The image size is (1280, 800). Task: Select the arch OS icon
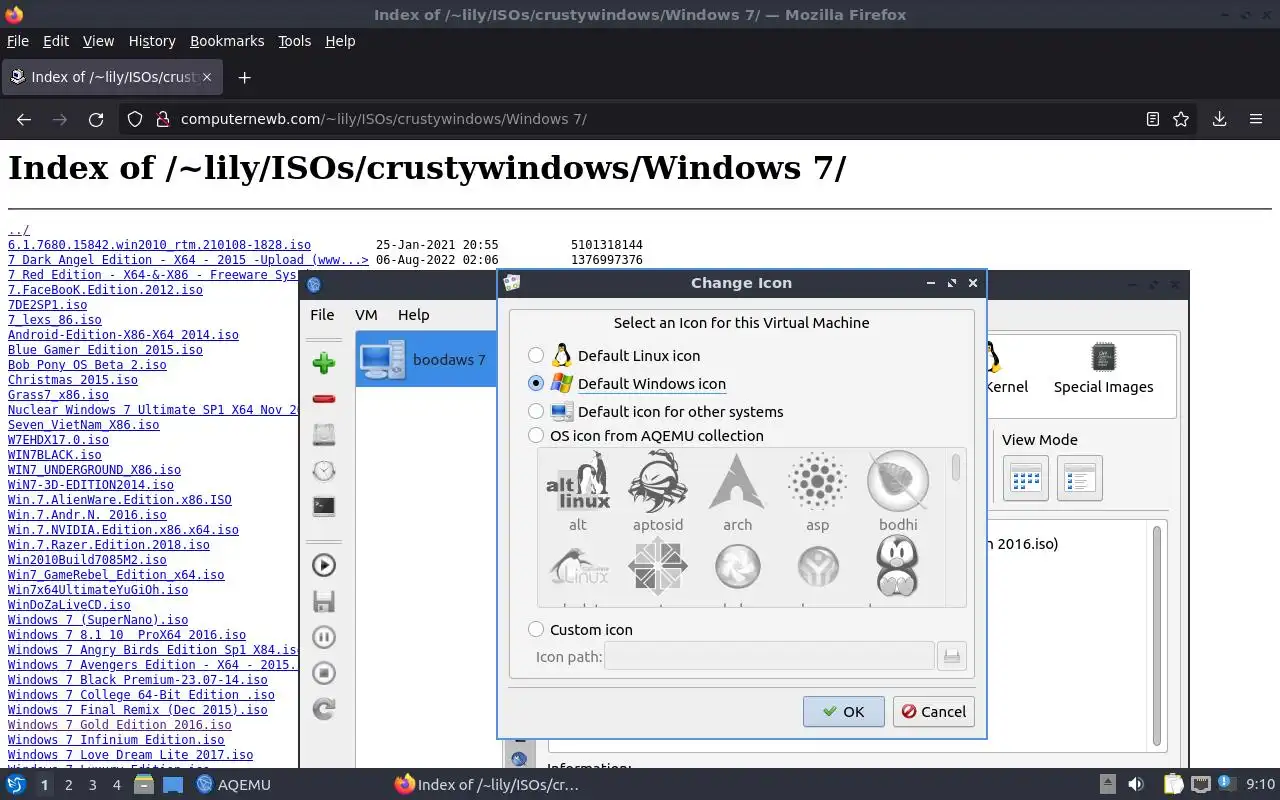pyautogui.click(x=738, y=491)
